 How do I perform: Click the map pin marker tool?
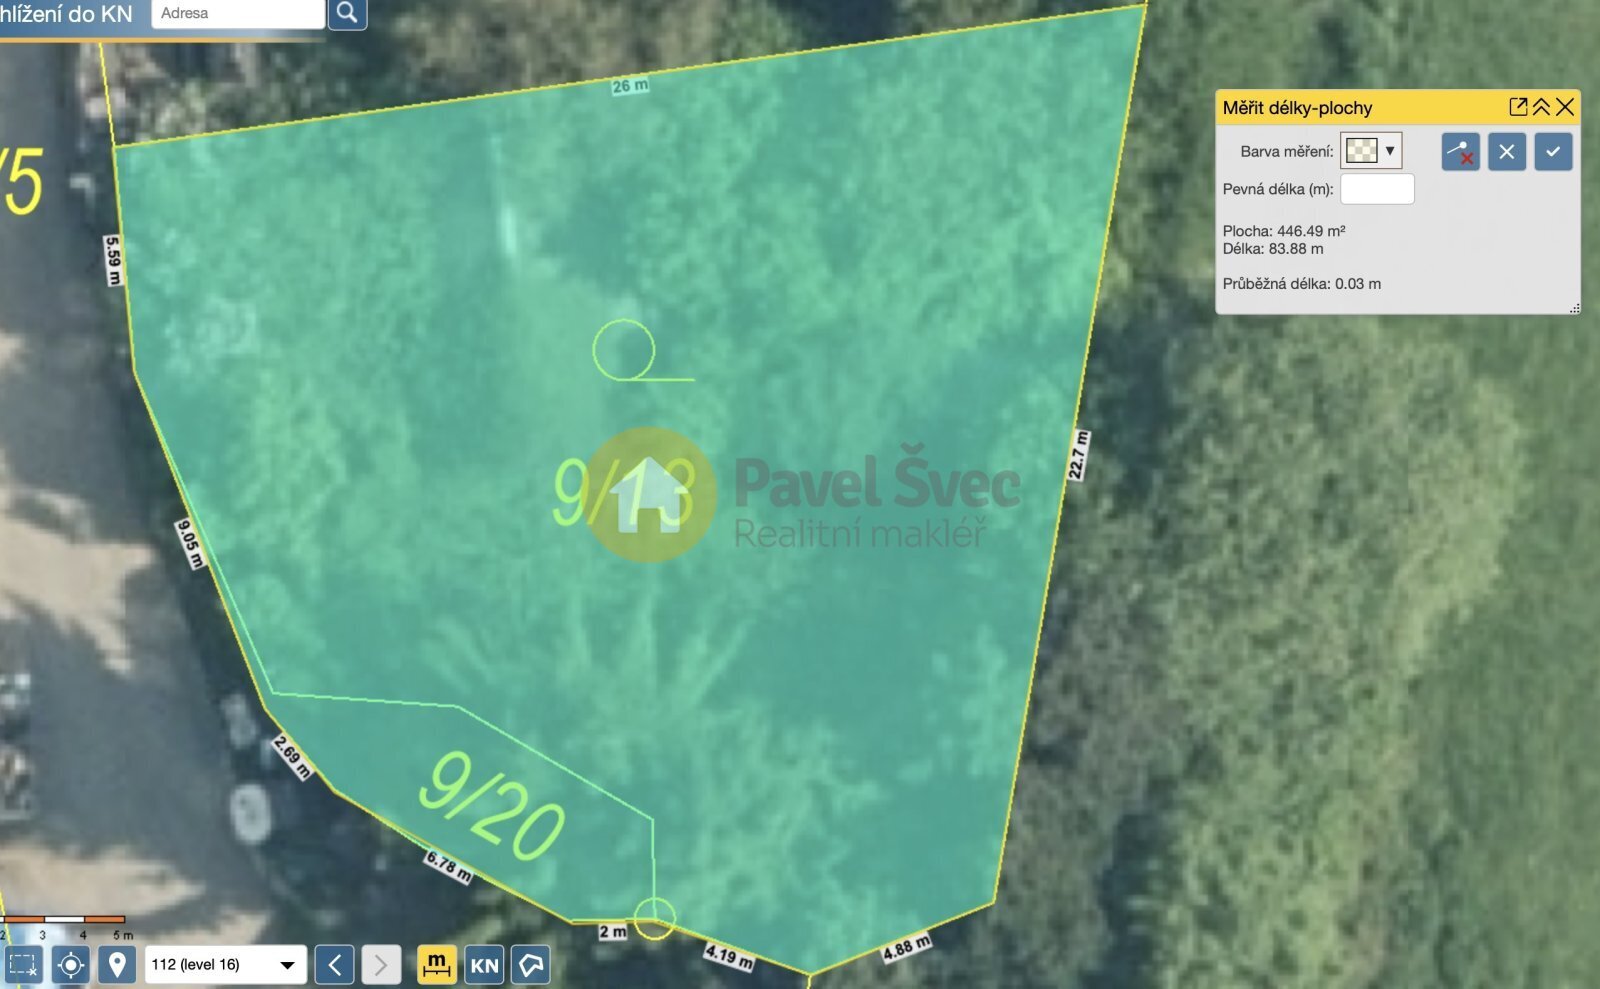coord(117,965)
